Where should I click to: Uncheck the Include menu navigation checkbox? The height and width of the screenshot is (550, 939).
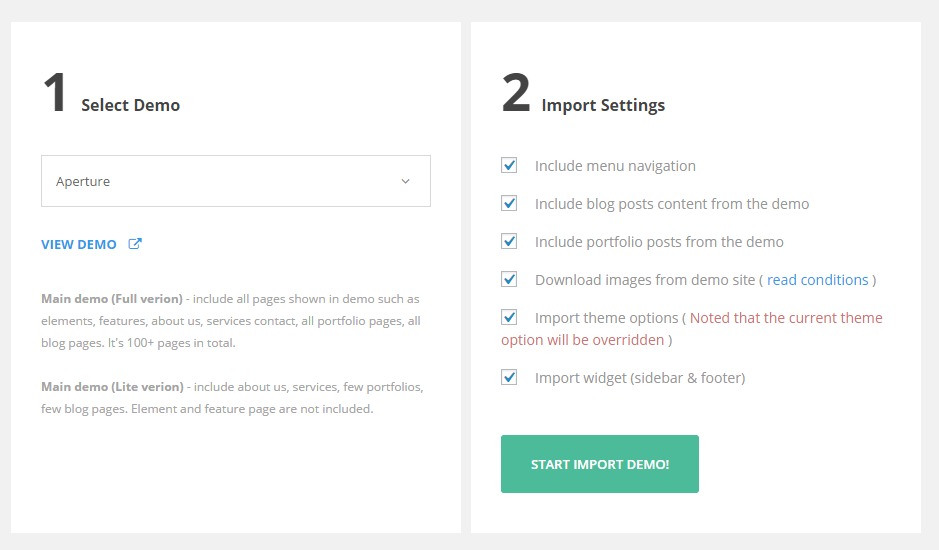coord(510,165)
